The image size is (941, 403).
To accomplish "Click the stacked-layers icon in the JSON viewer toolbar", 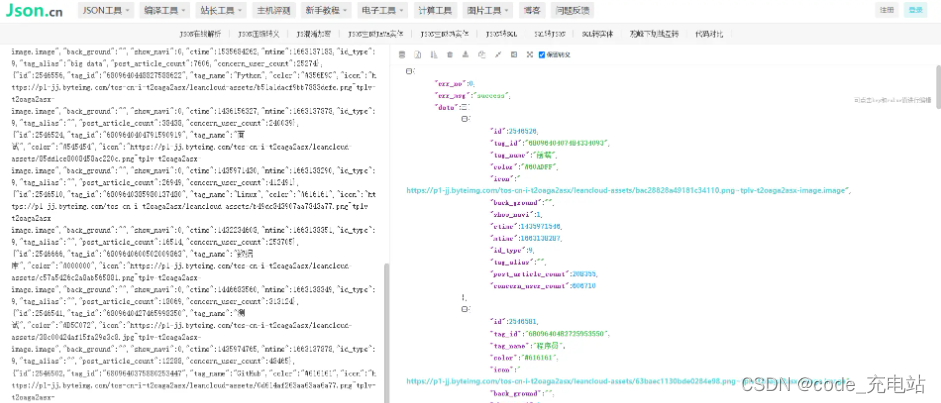I will point(402,55).
